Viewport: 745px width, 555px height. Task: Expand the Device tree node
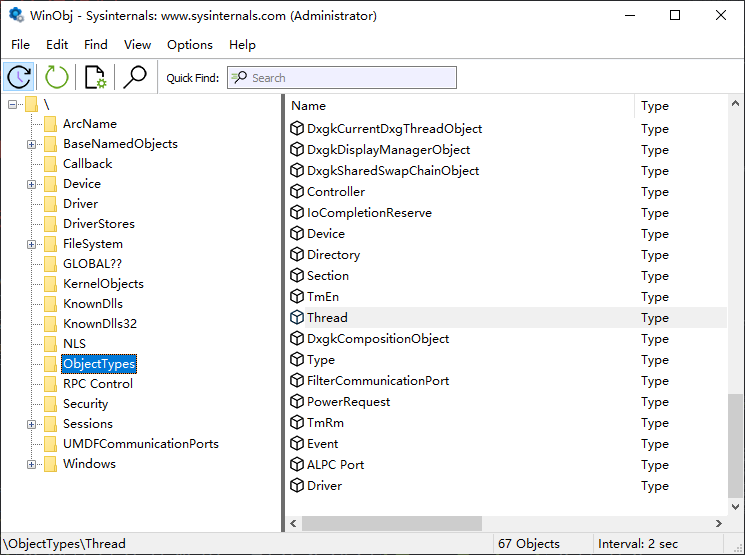click(x=31, y=184)
